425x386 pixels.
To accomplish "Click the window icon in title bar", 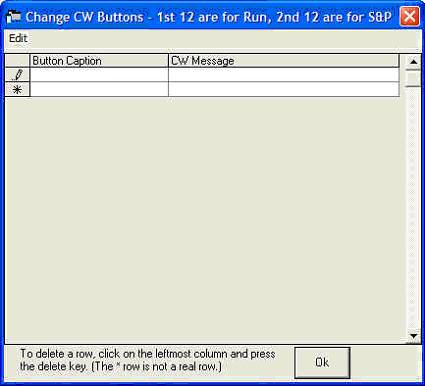I will click(14, 16).
